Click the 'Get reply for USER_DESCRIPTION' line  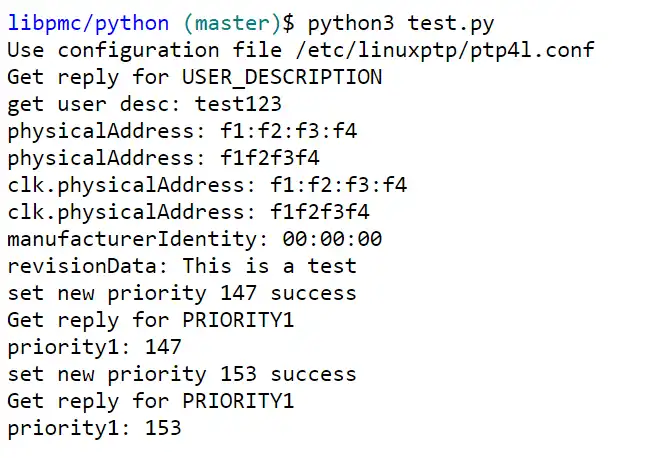195,75
